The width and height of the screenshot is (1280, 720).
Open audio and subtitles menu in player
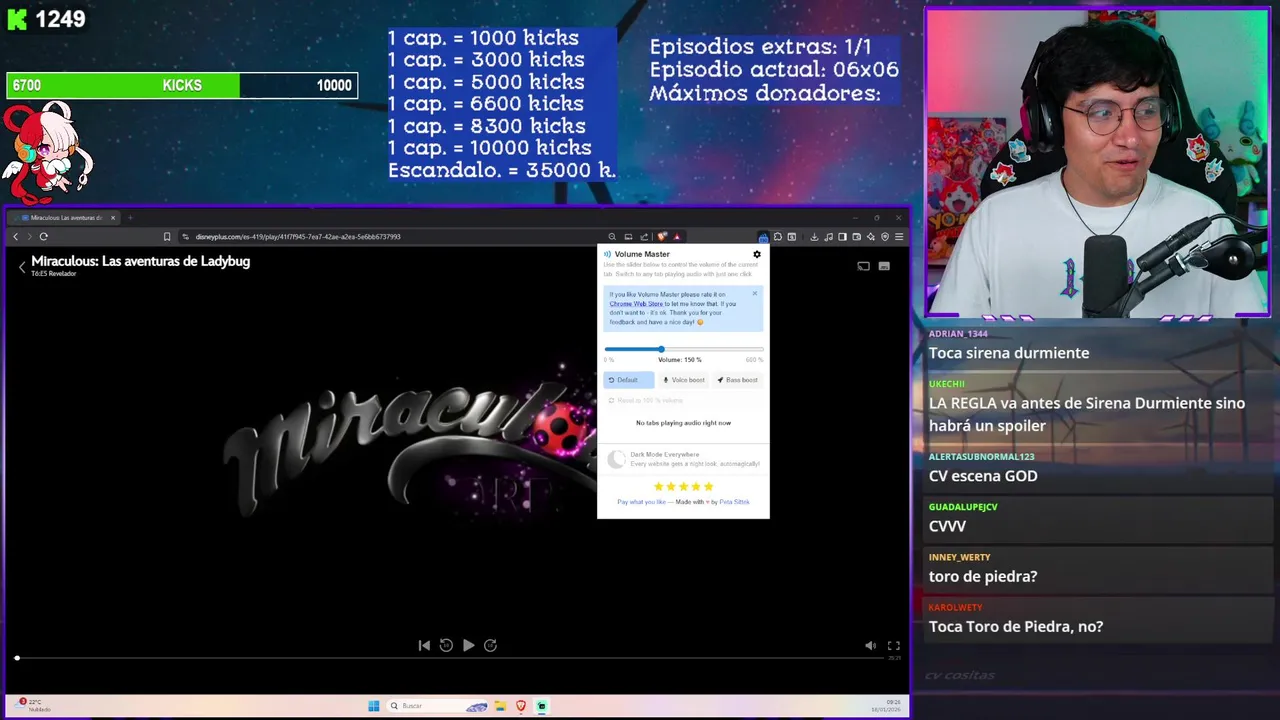click(x=884, y=266)
